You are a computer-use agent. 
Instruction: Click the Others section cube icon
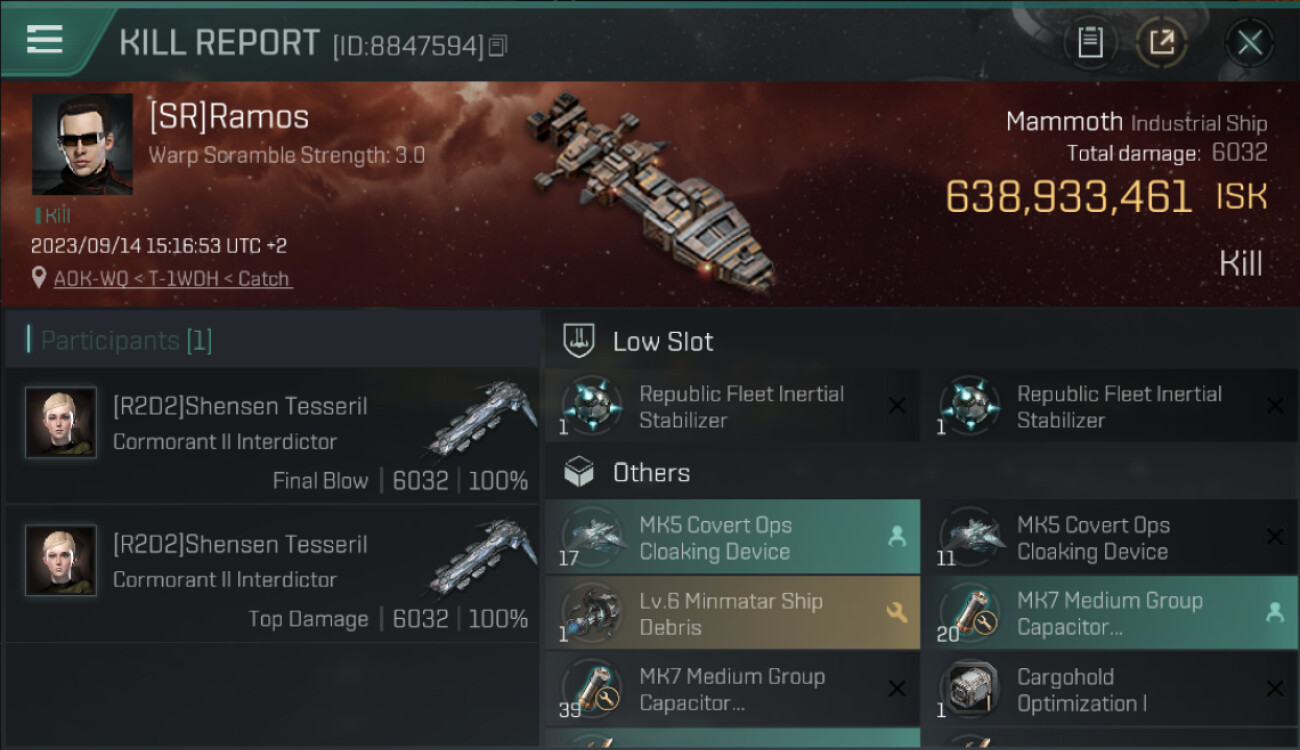(580, 473)
